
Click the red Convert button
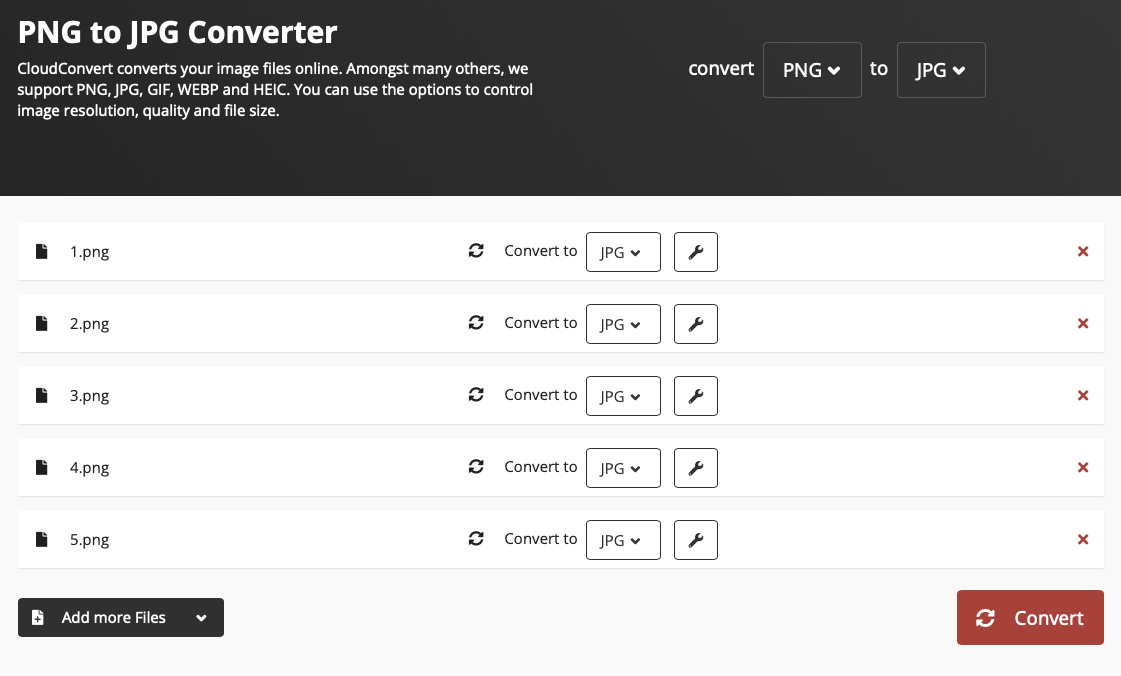pyautogui.click(x=1030, y=618)
